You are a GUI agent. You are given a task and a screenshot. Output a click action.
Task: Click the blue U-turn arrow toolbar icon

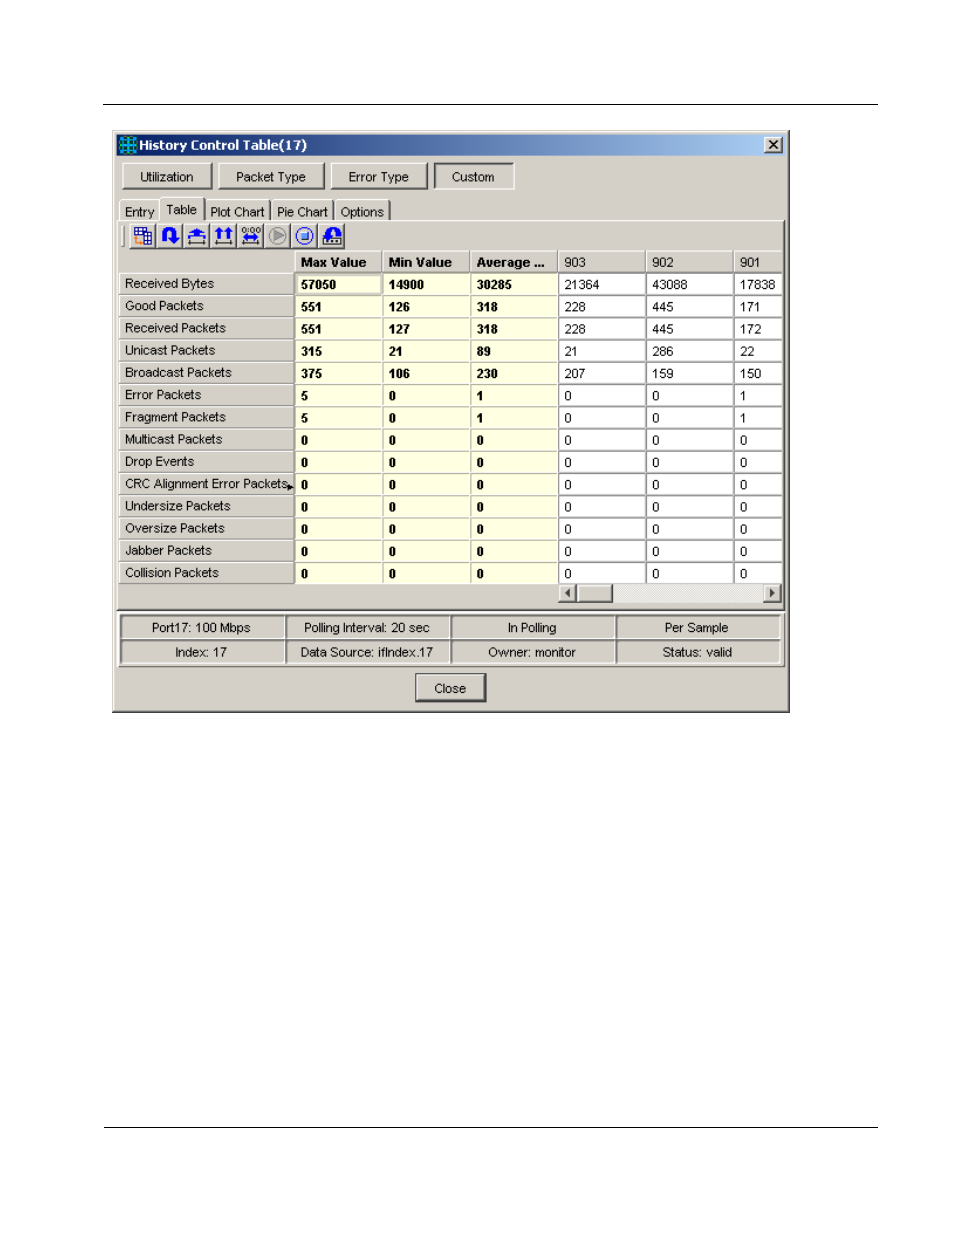[x=170, y=236]
